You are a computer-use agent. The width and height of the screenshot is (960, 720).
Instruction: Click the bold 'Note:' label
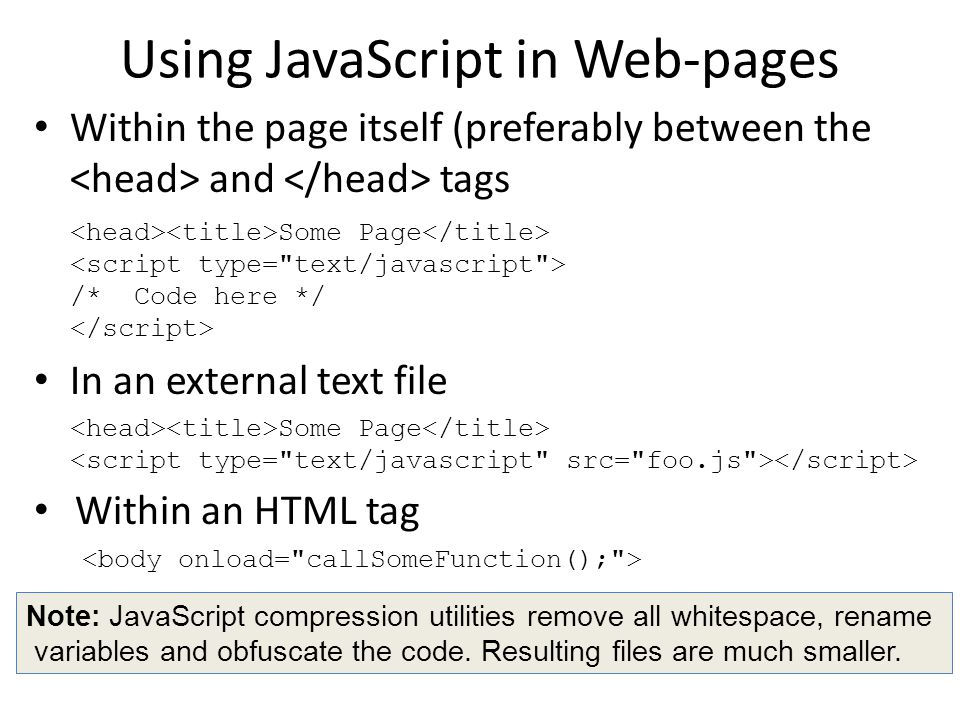63,617
